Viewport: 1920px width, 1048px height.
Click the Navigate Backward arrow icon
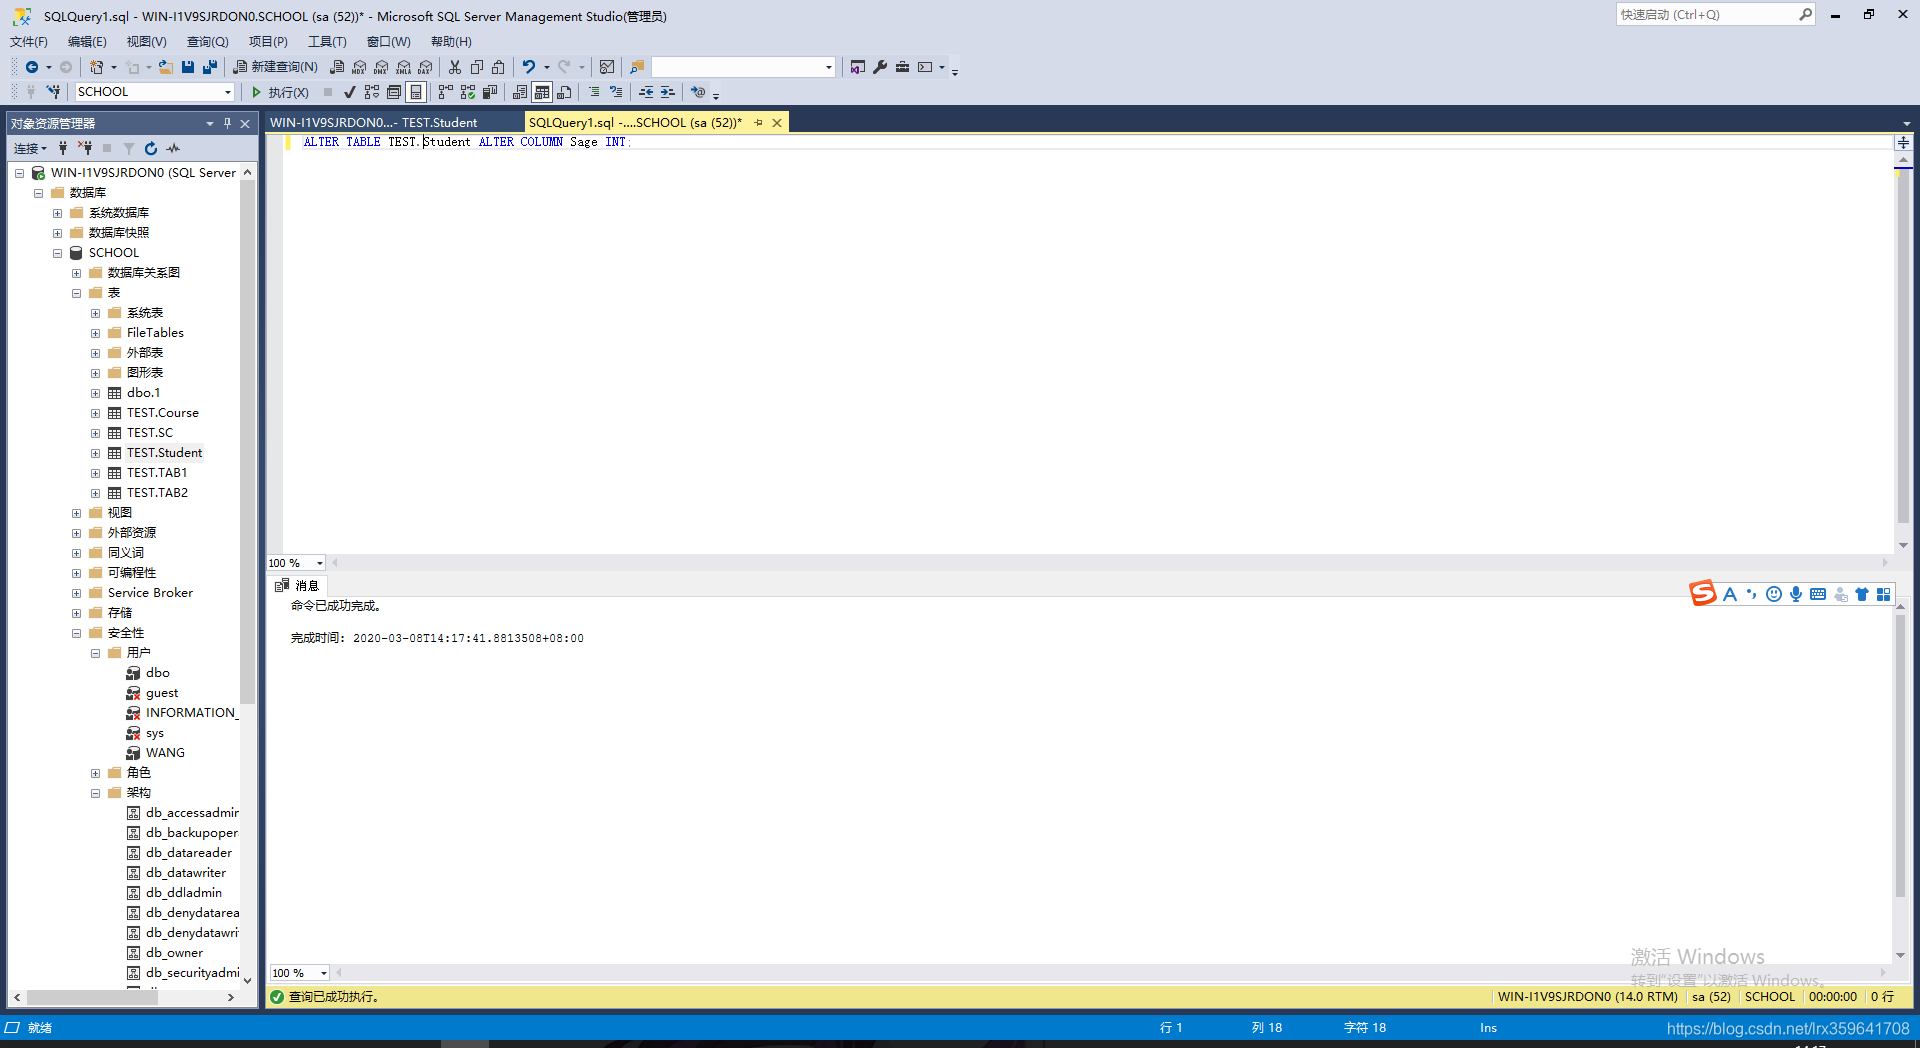[32, 67]
